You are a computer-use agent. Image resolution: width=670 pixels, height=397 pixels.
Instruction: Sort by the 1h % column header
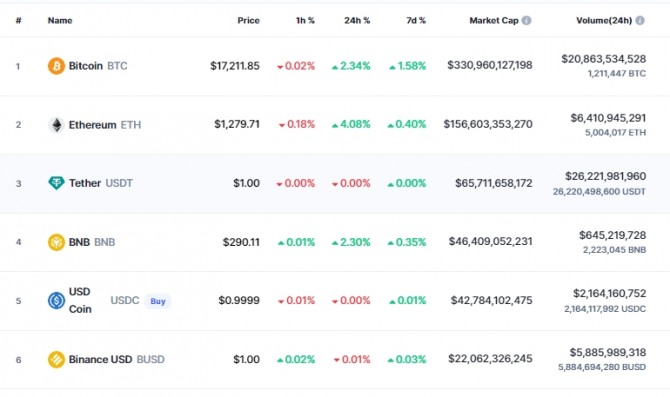[305, 21]
